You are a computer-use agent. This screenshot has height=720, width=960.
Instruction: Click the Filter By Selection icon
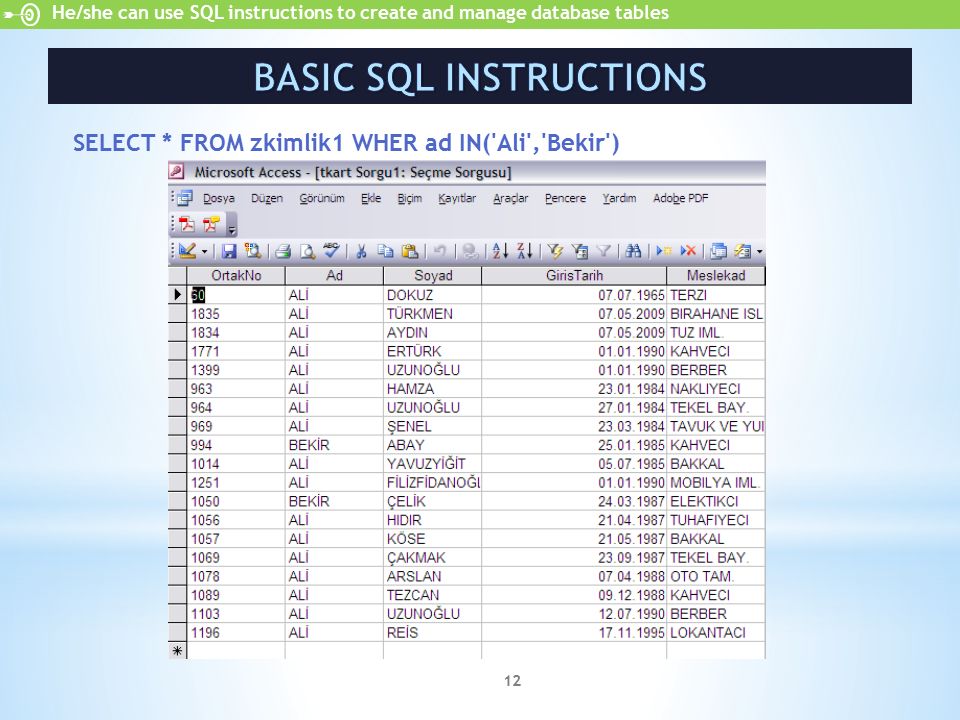555,251
